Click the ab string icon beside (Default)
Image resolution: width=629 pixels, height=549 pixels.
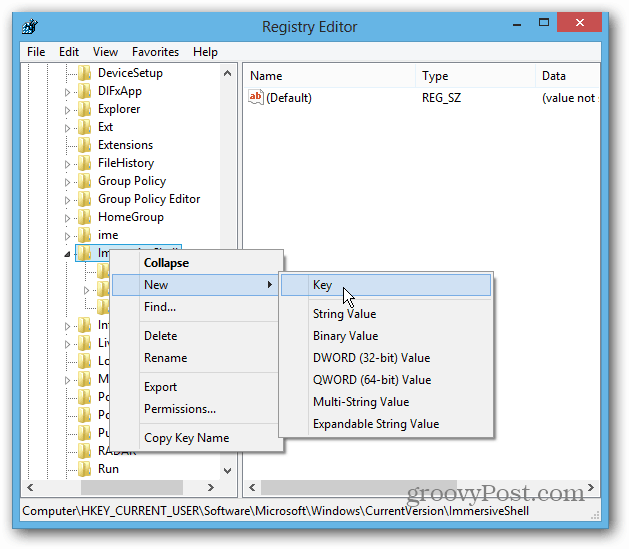tap(256, 97)
